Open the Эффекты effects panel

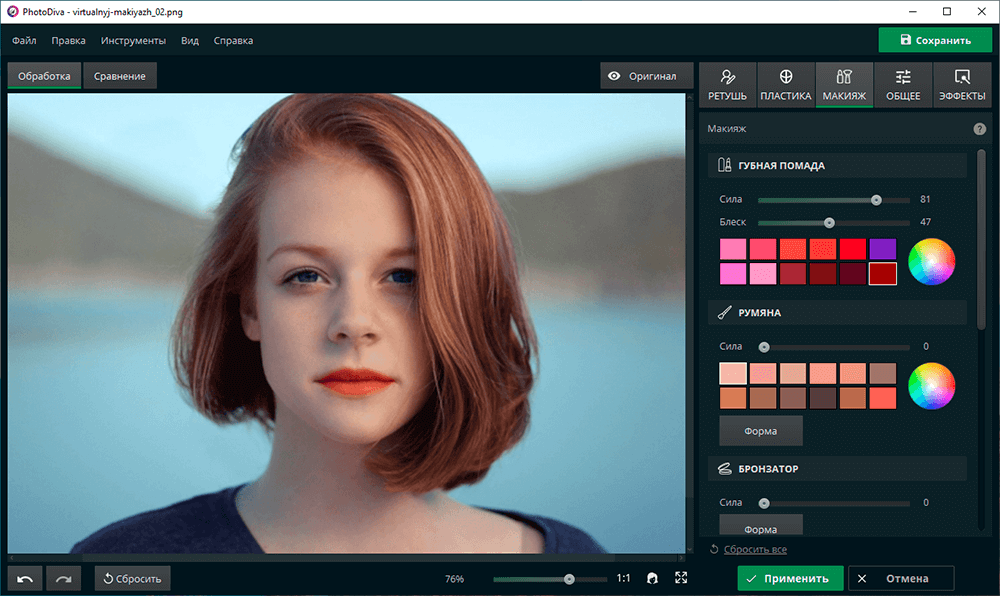[962, 85]
